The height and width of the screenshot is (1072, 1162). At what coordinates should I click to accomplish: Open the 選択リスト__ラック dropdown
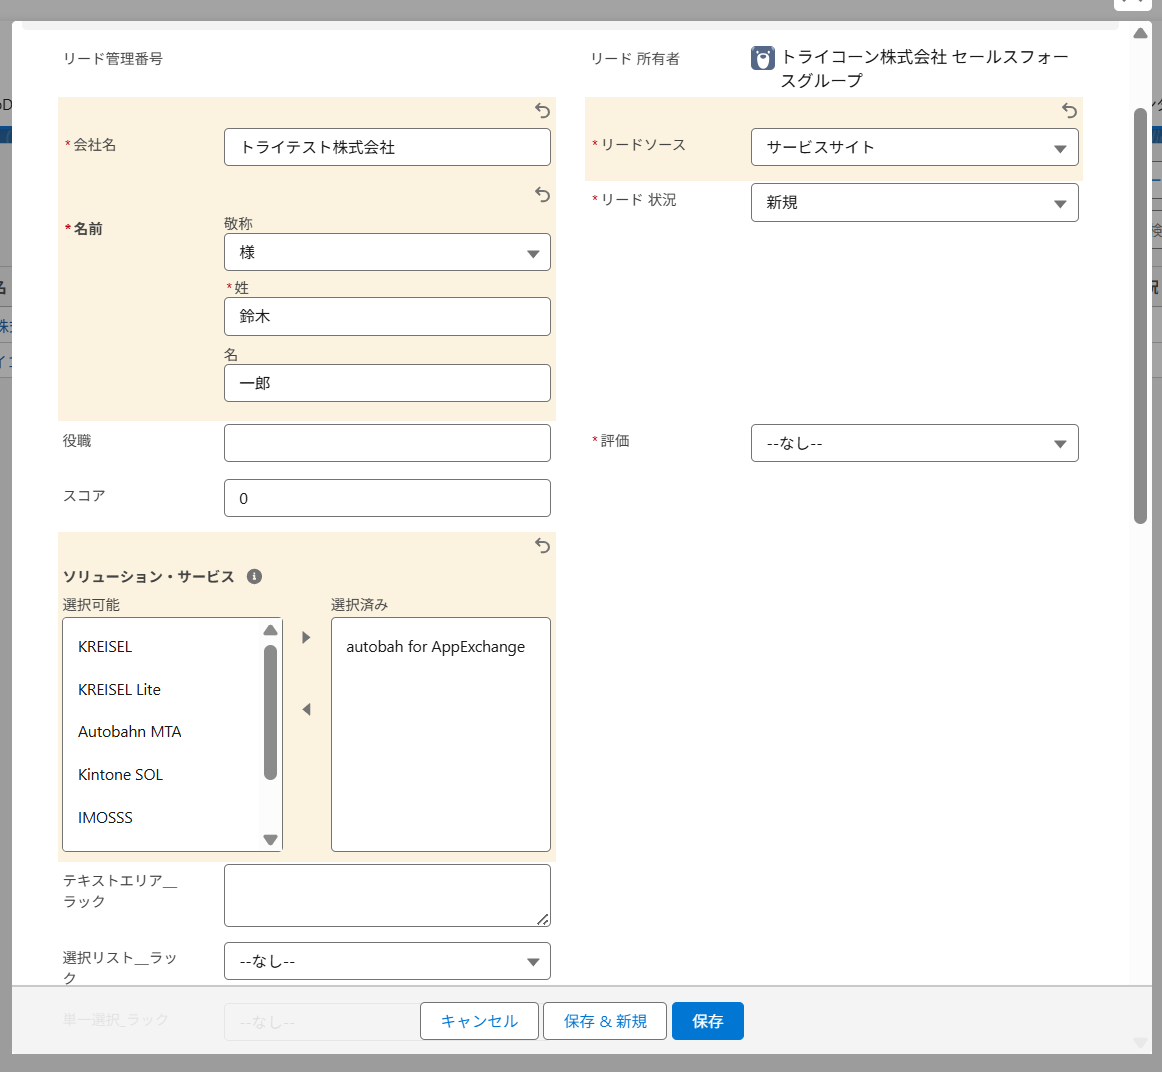tap(387, 961)
